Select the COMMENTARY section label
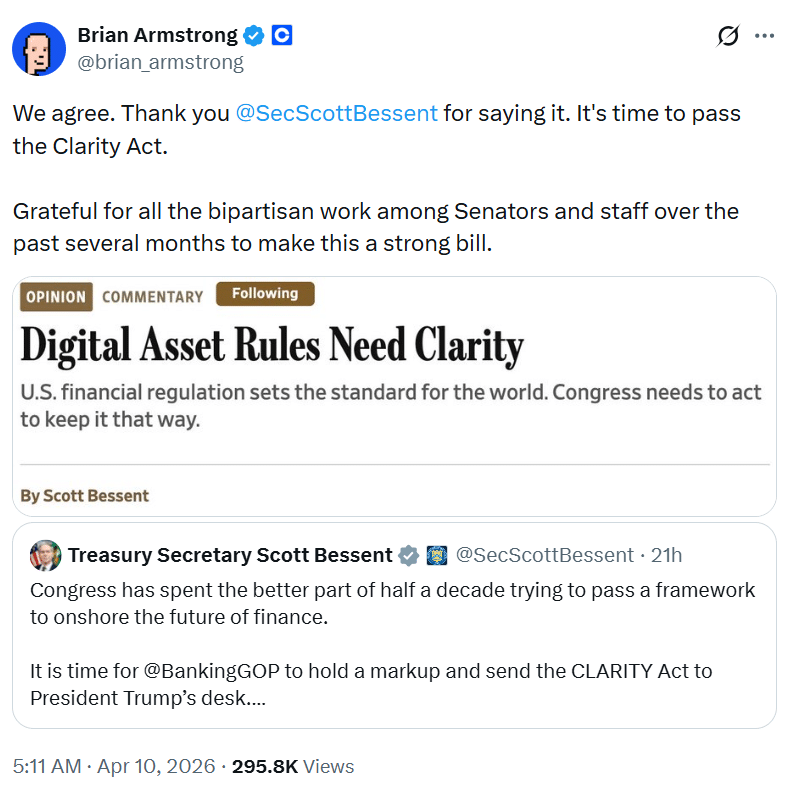The height and width of the screenshot is (787, 798). (152, 297)
